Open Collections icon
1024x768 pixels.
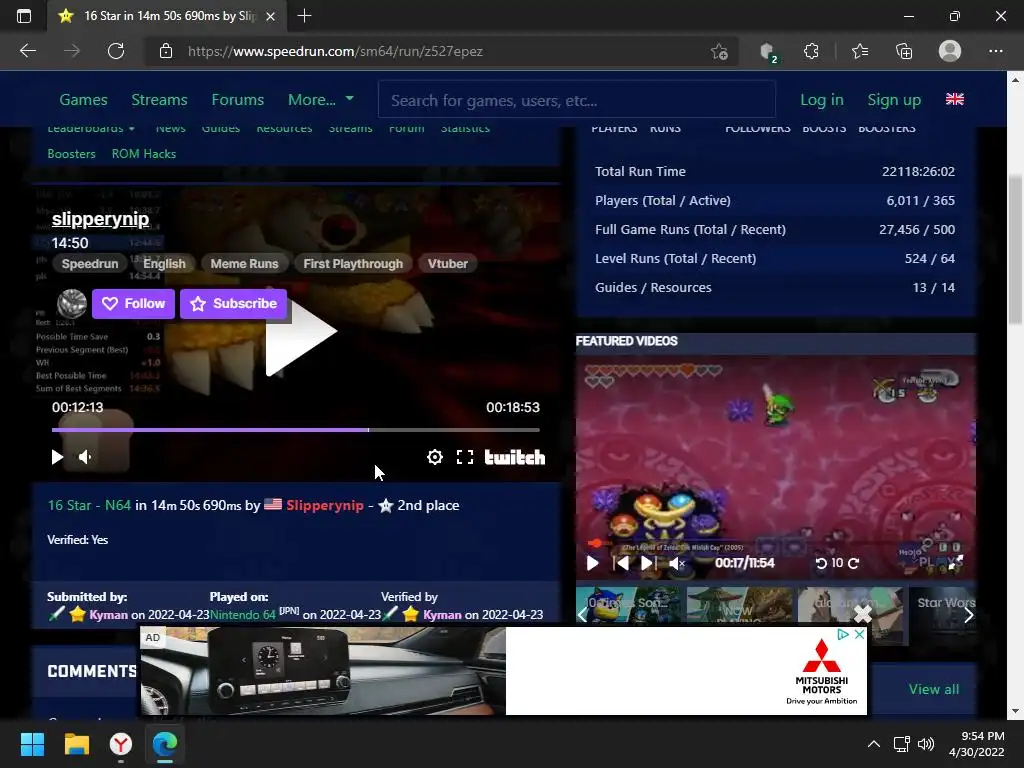(x=904, y=51)
